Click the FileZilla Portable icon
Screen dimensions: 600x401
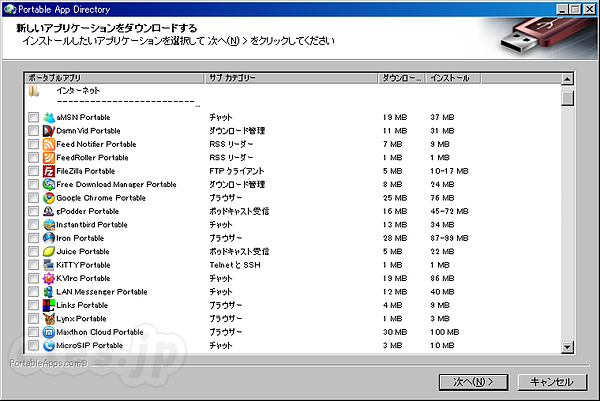coord(48,171)
